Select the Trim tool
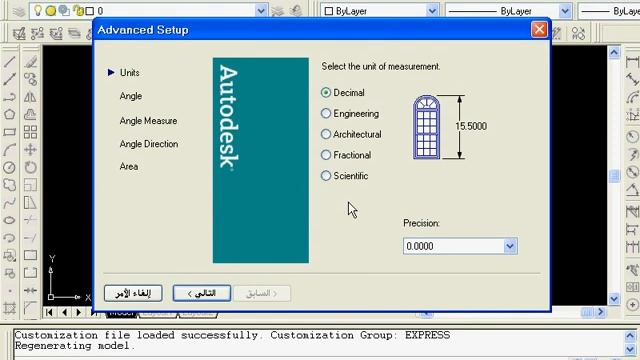This screenshot has height=360, width=640. tap(30, 220)
